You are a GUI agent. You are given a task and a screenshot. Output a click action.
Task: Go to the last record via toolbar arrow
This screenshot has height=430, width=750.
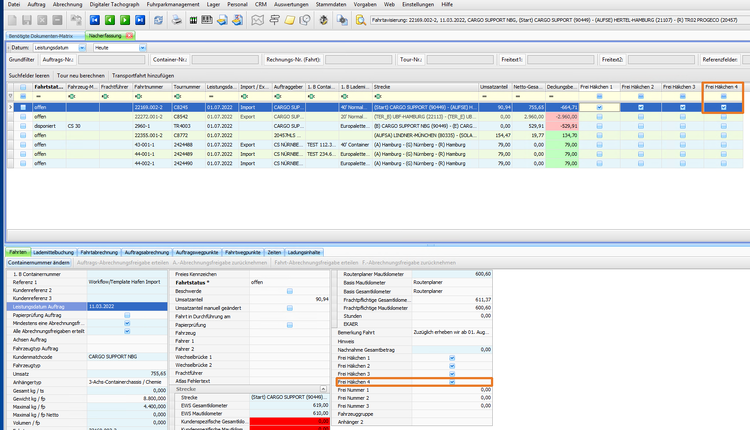pyautogui.click(x=139, y=19)
